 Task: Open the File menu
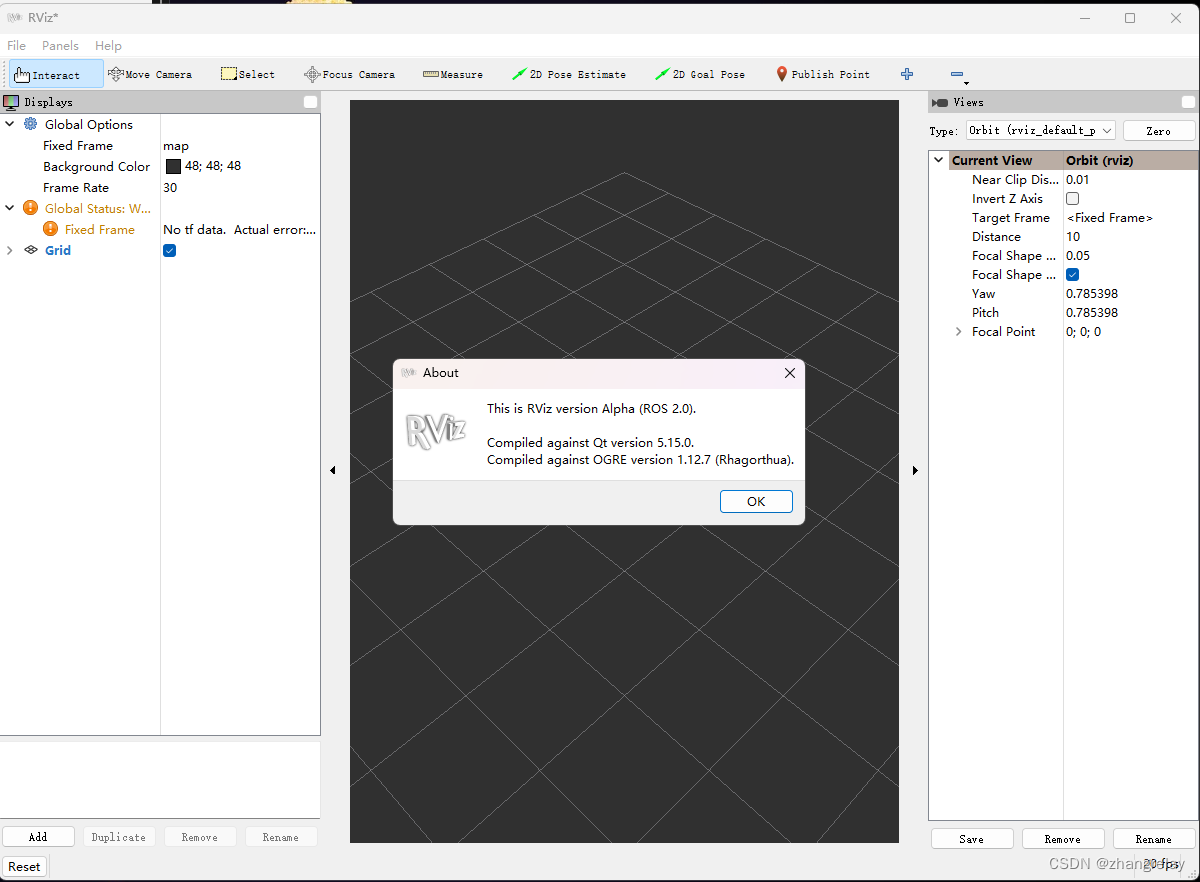point(17,45)
